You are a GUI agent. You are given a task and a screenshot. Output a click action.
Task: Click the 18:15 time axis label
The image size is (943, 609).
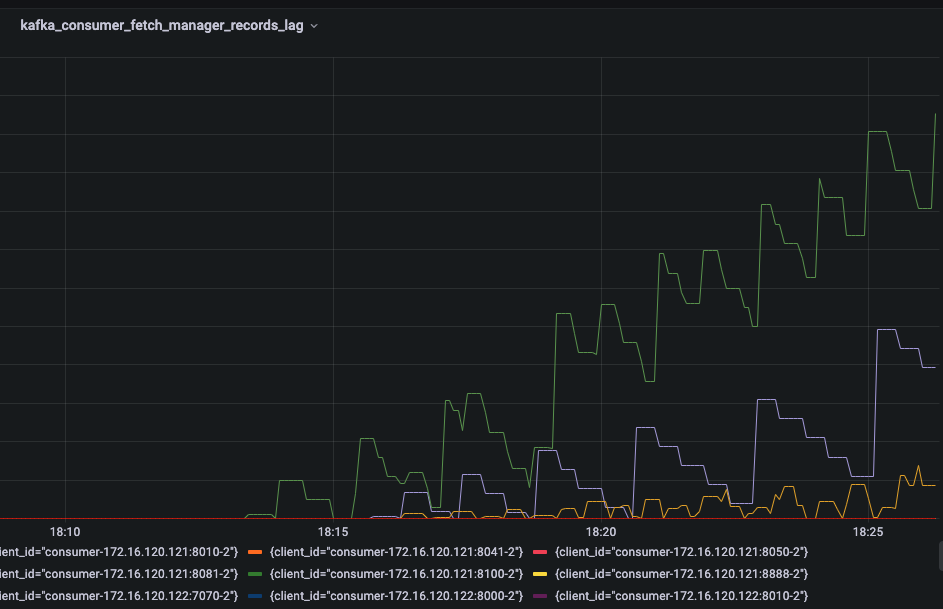[333, 531]
